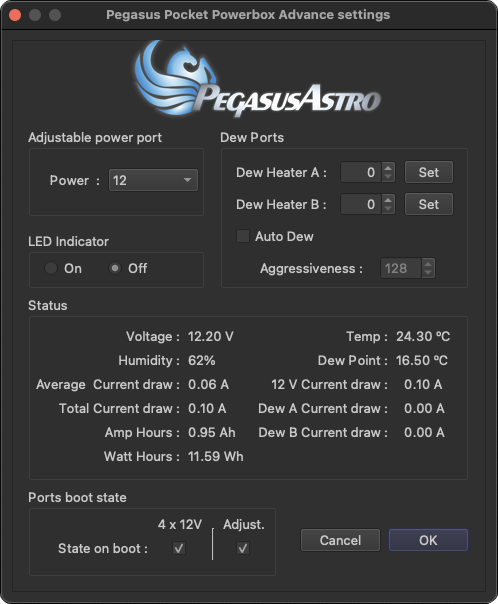Click the Amp Hours value 0.95 Ah
Screen dimensions: 498x604
211,432
